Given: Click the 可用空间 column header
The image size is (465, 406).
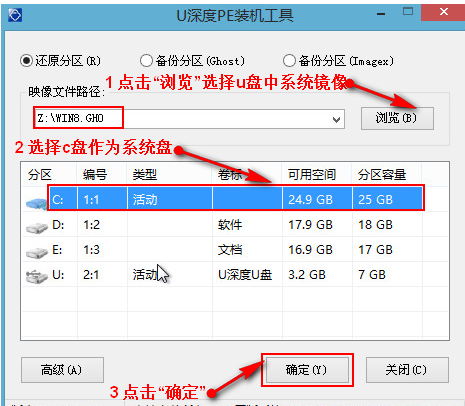Looking at the screenshot, I should click(312, 174).
